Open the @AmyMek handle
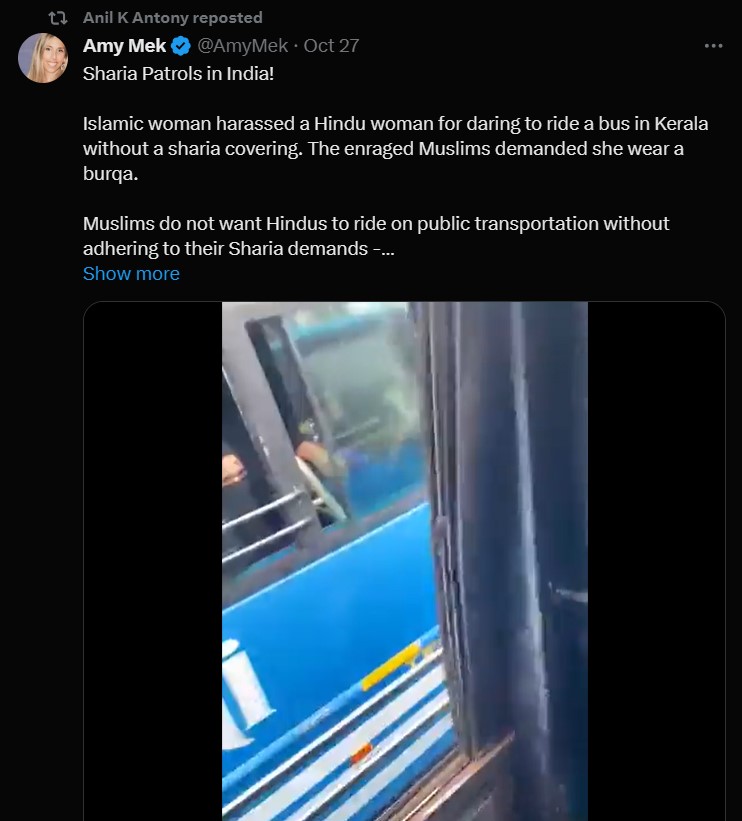Viewport: 742px width, 821px height. pos(242,46)
